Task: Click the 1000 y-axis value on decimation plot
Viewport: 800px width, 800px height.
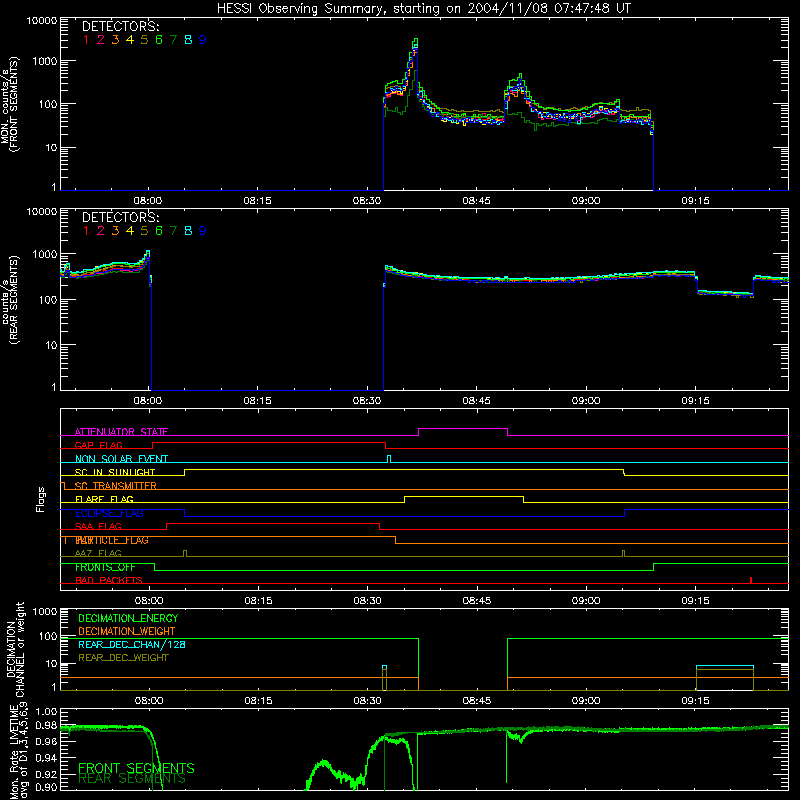Action: click(x=45, y=612)
